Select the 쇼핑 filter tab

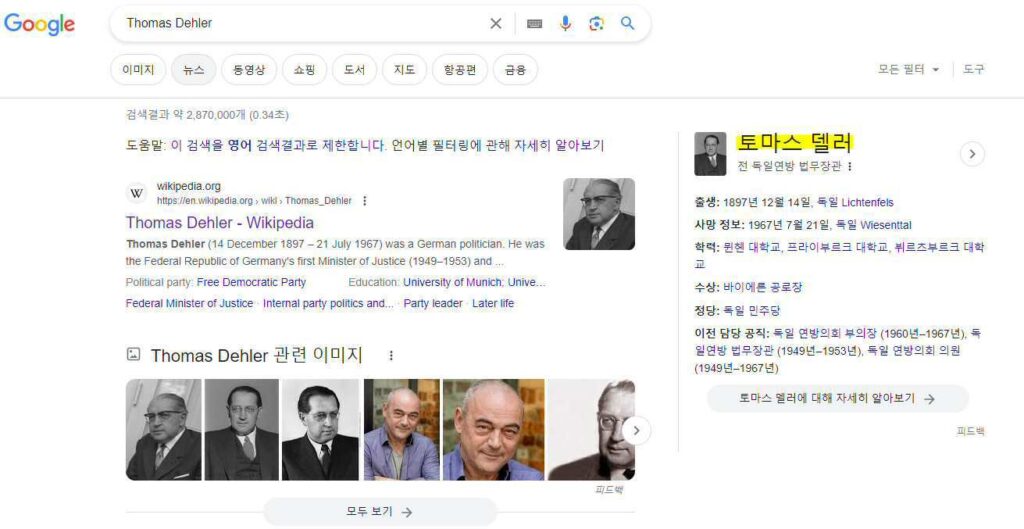pos(304,70)
